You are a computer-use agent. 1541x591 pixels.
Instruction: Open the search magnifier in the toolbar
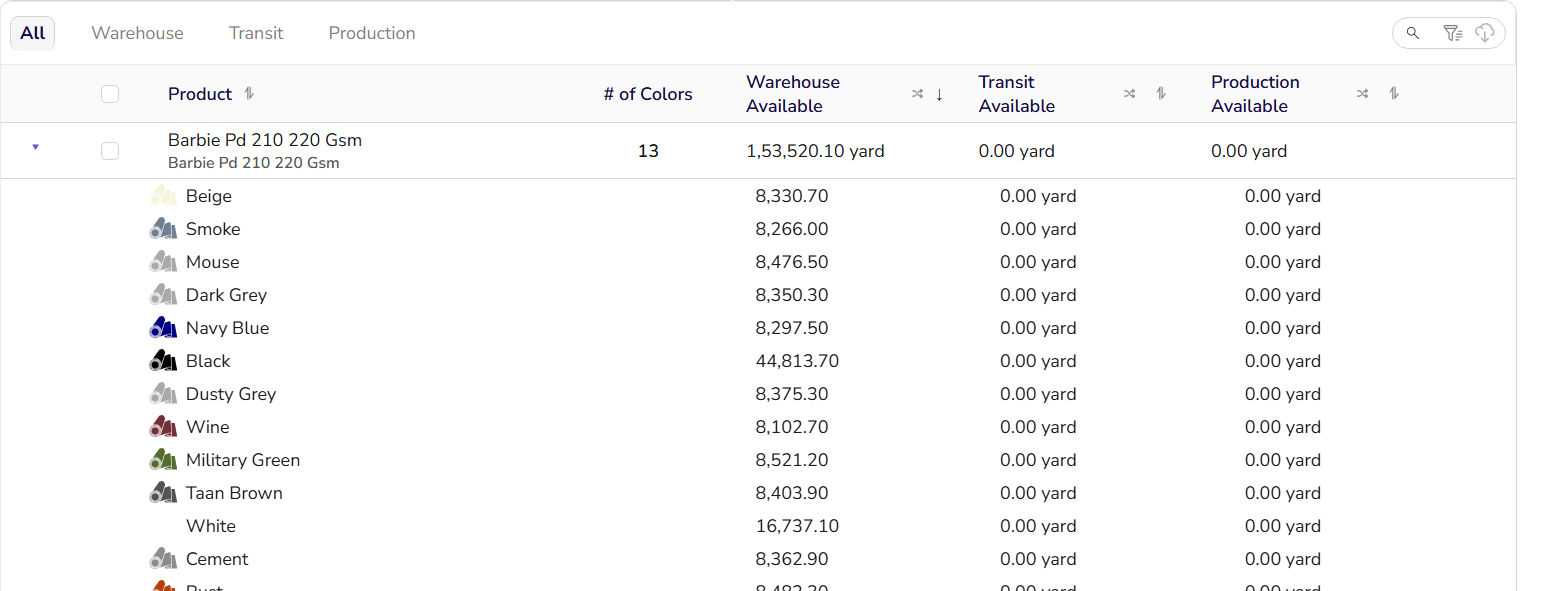click(1412, 33)
